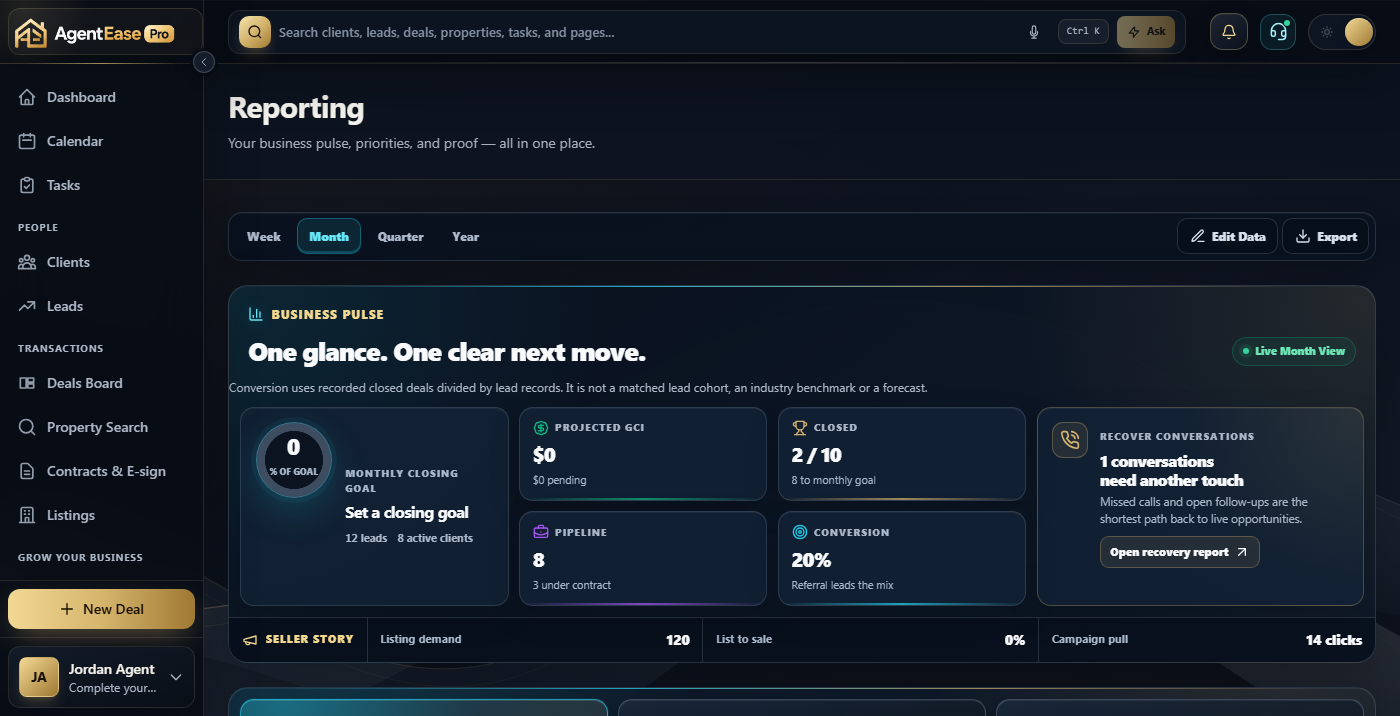The width and height of the screenshot is (1400, 716).
Task: Open Clients in the sidebar
Action: point(101,262)
